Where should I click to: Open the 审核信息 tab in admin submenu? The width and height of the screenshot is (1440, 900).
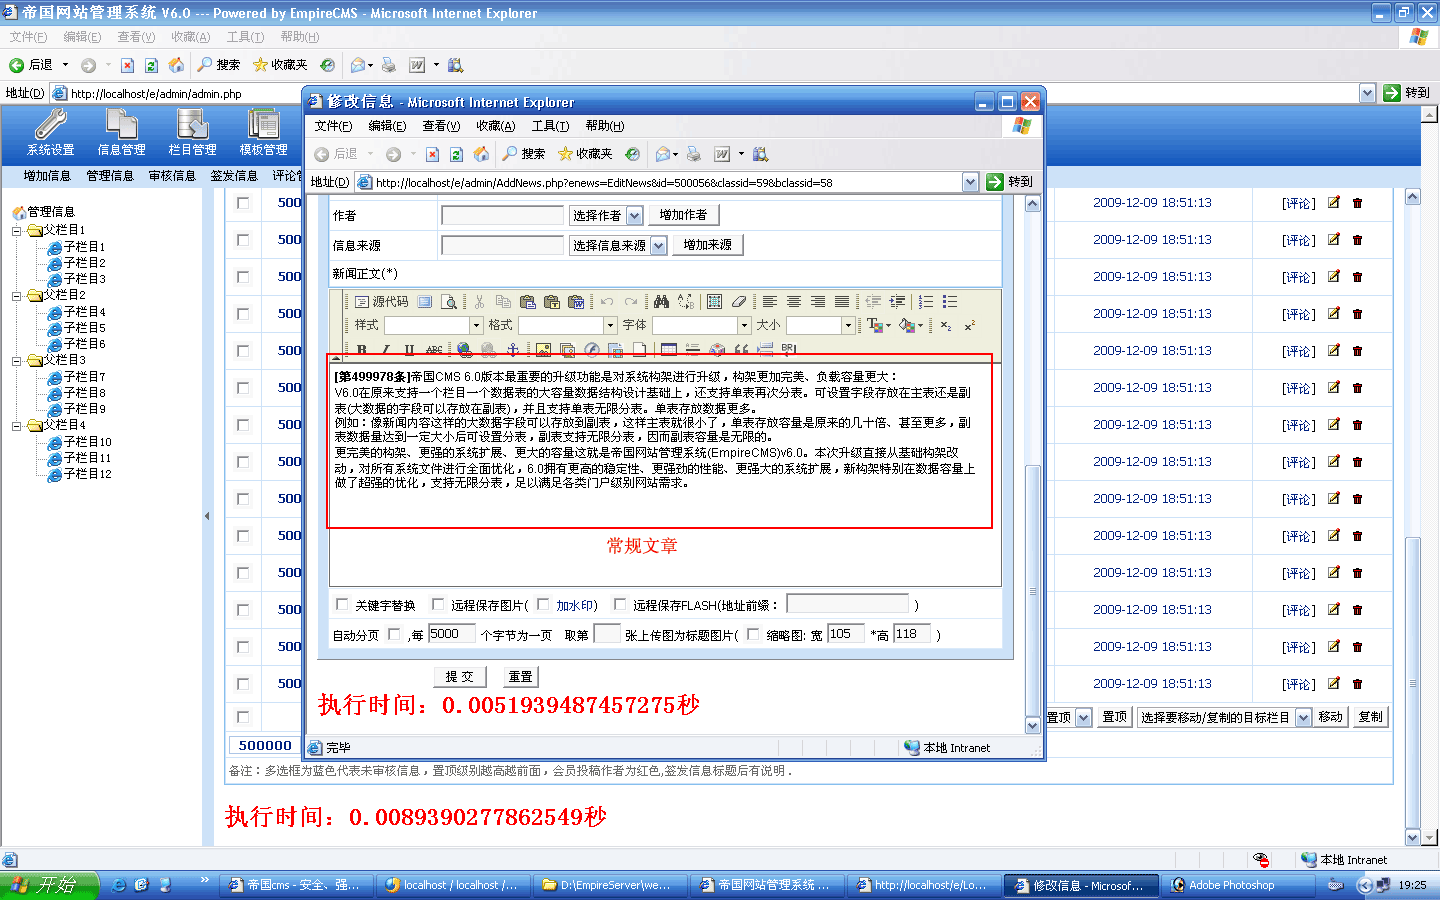(x=172, y=176)
